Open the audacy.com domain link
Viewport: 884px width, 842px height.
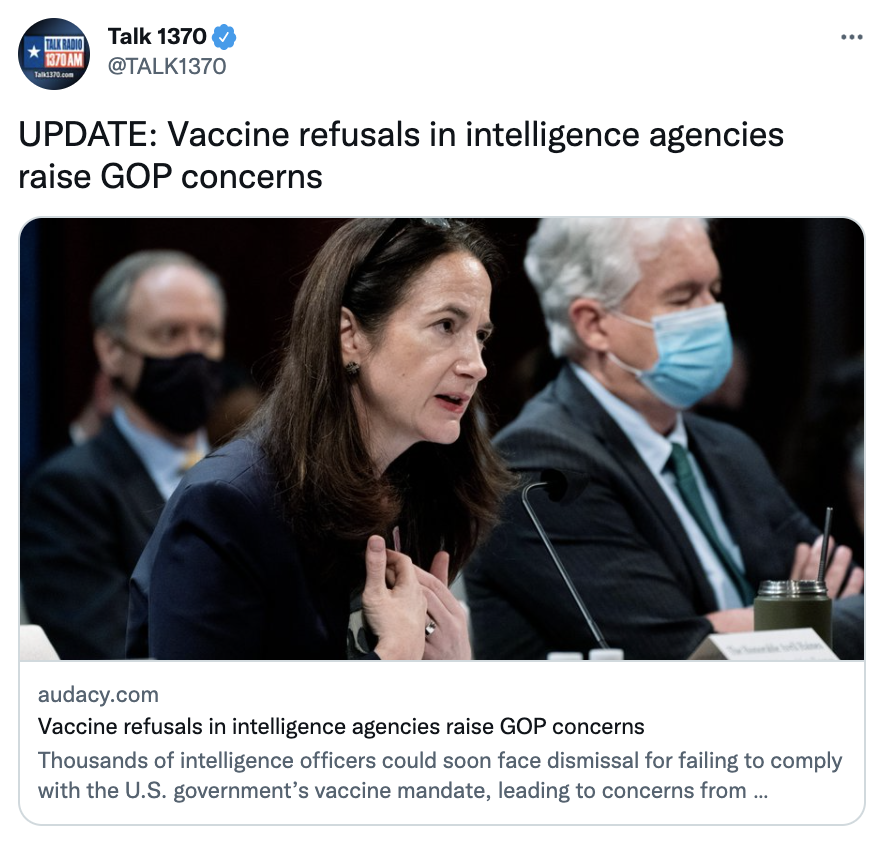[x=98, y=694]
